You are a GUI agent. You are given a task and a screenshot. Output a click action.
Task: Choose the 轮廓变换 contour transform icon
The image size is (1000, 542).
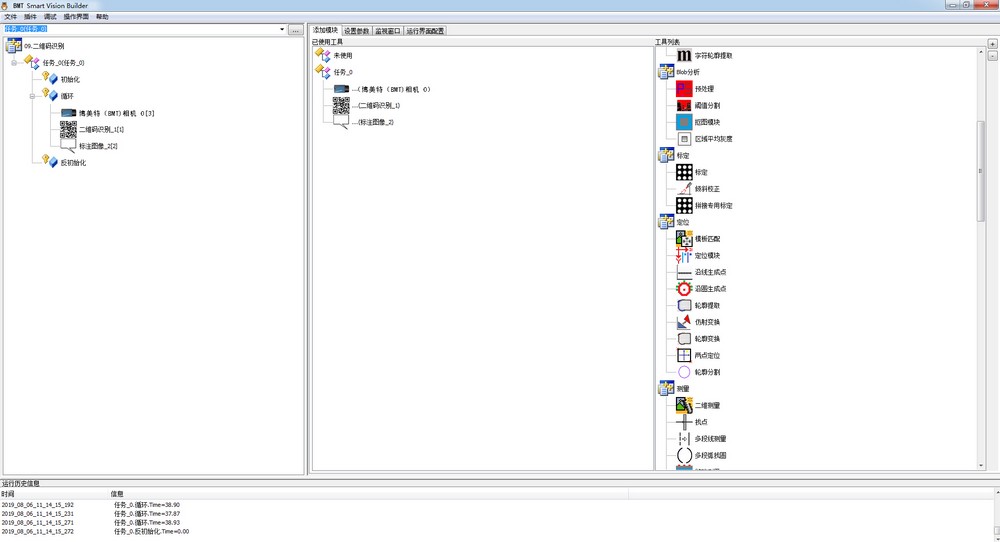(x=684, y=339)
